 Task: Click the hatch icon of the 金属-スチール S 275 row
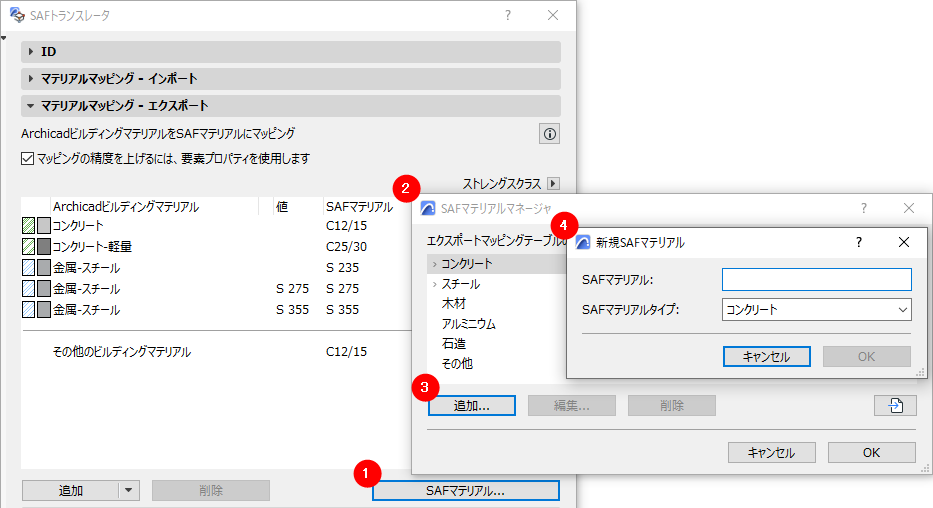click(x=29, y=289)
